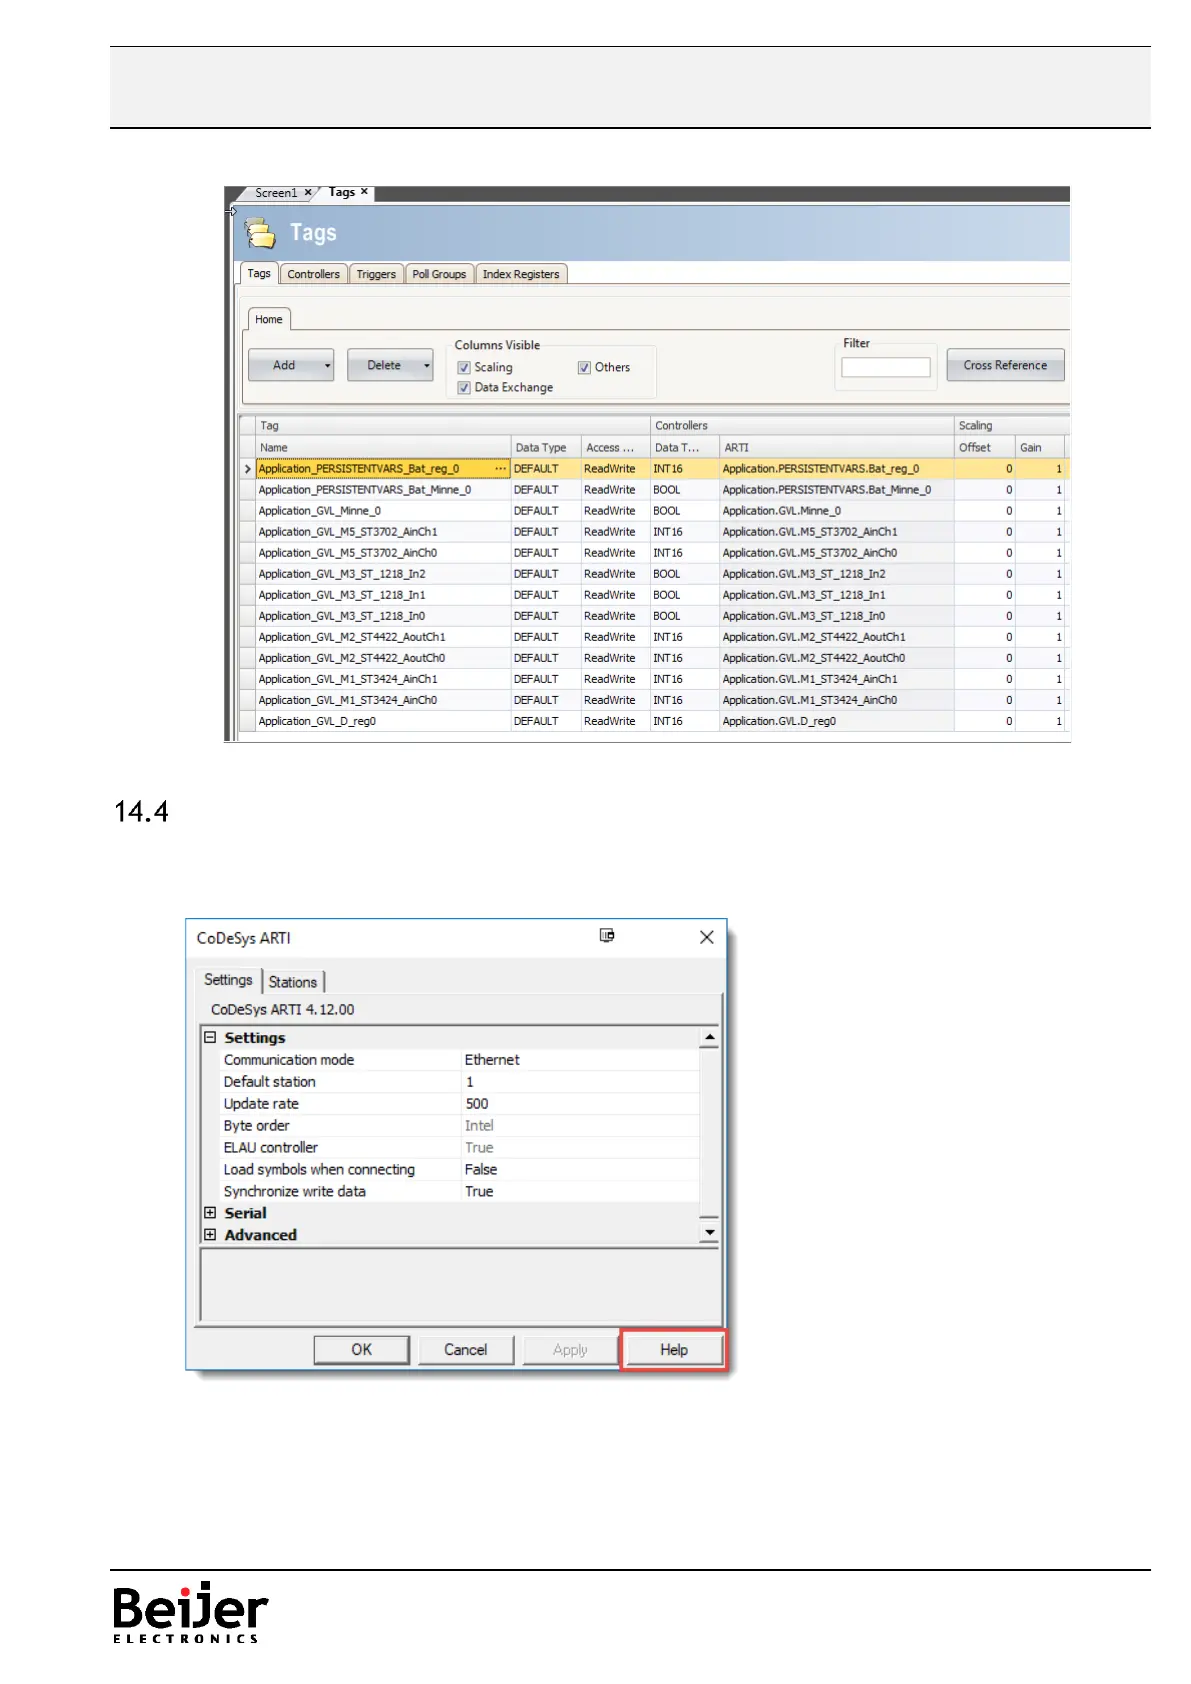Select the Tags sub-tab
1191x1684 pixels.
point(259,273)
